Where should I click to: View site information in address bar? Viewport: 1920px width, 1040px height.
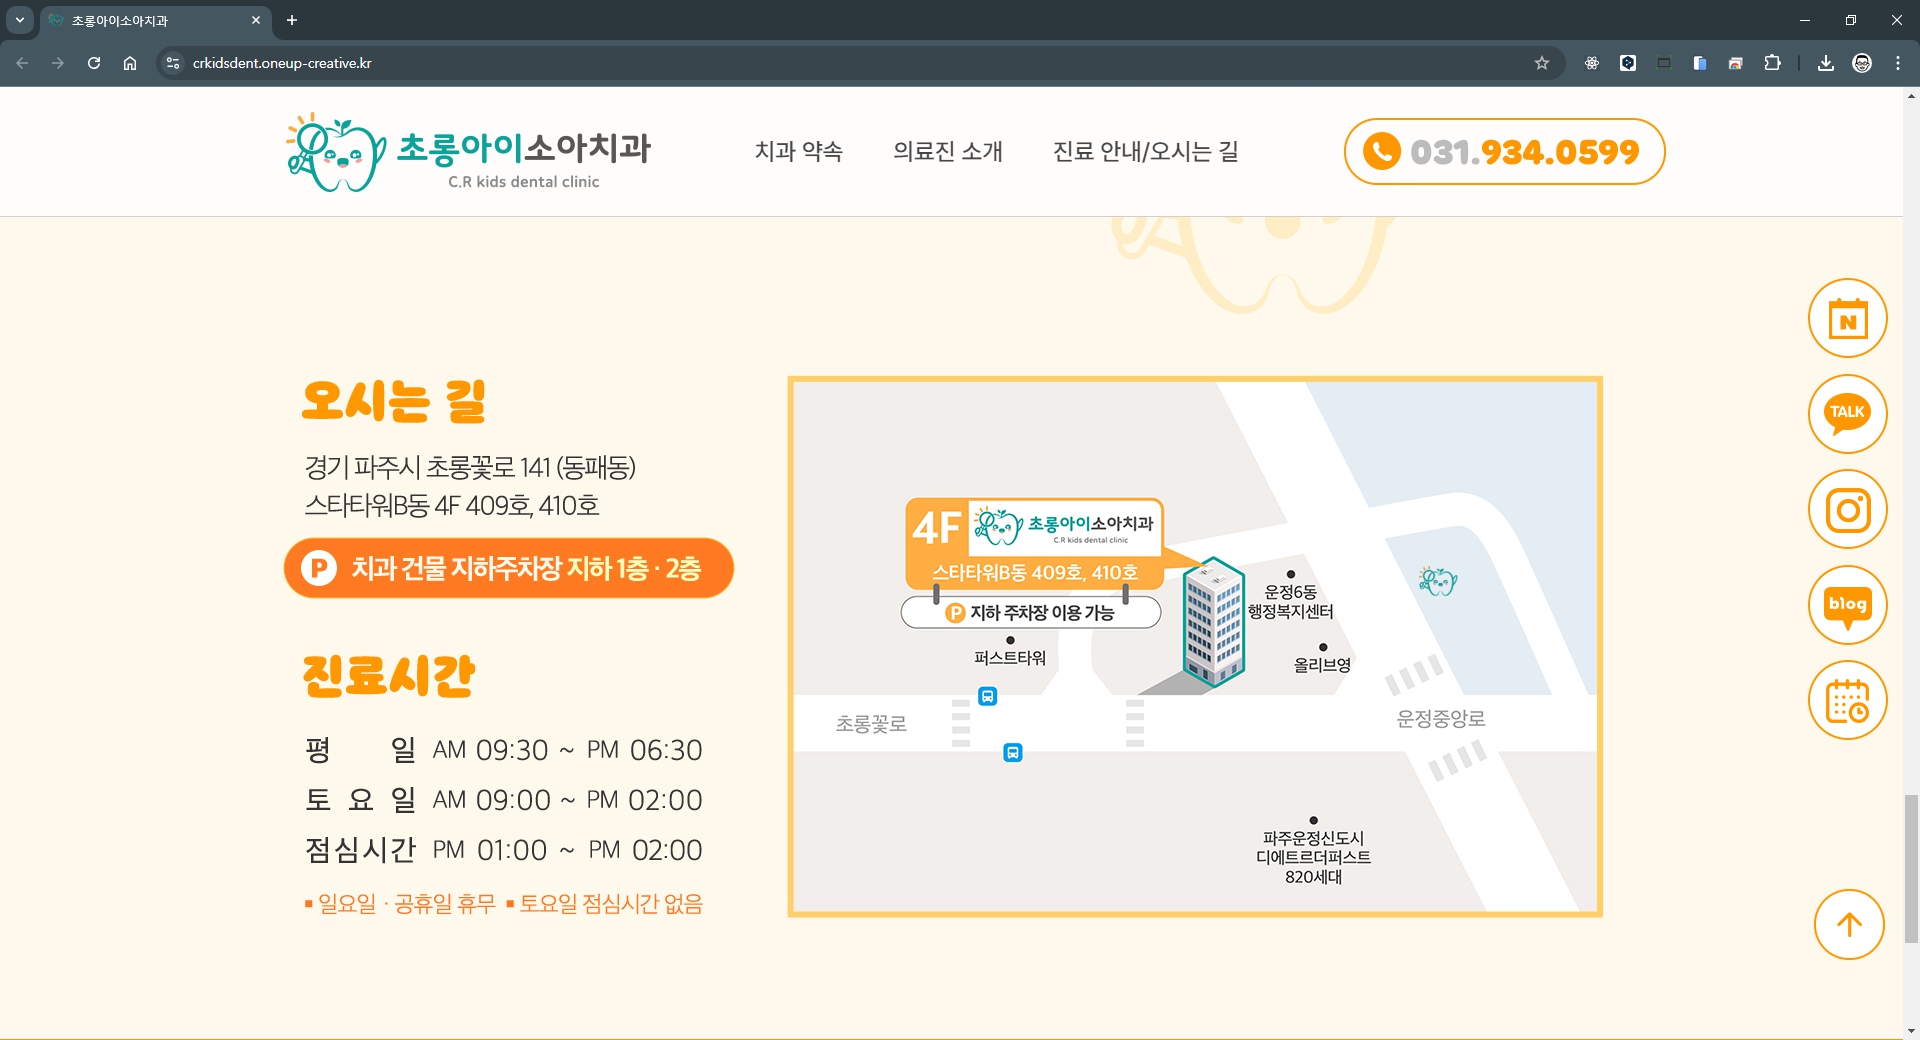point(173,63)
